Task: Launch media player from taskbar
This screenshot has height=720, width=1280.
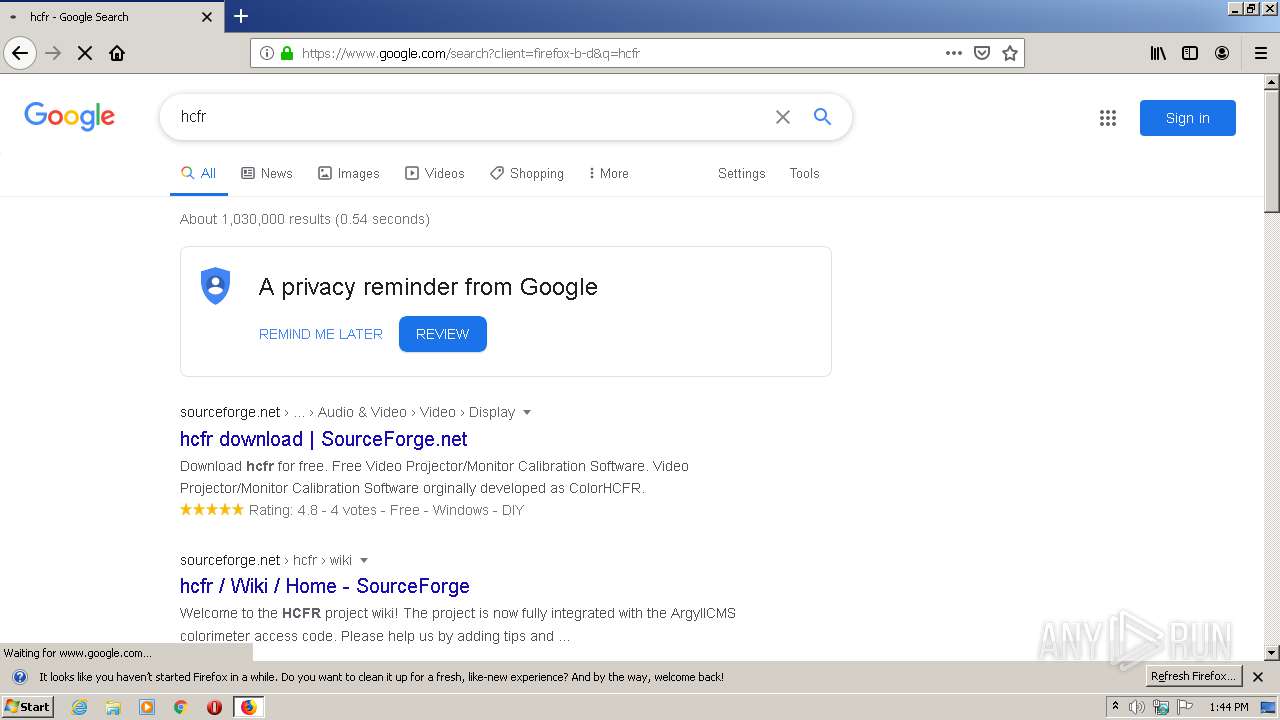Action: point(147,707)
